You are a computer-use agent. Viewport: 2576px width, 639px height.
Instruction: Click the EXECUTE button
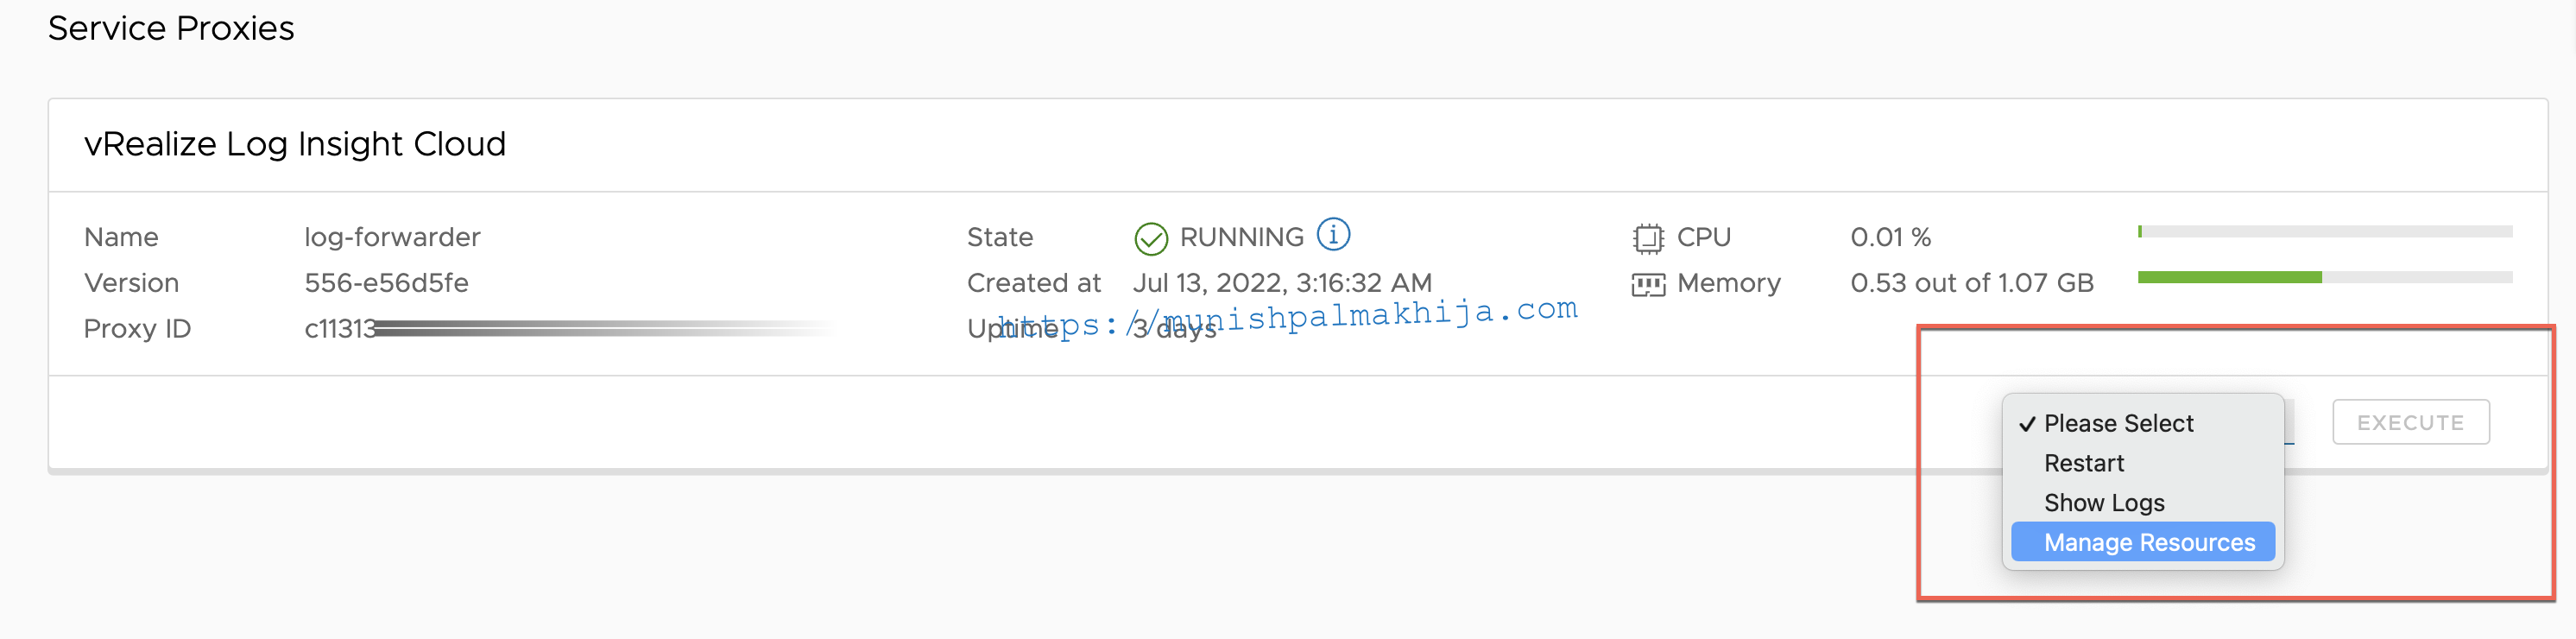(2410, 422)
